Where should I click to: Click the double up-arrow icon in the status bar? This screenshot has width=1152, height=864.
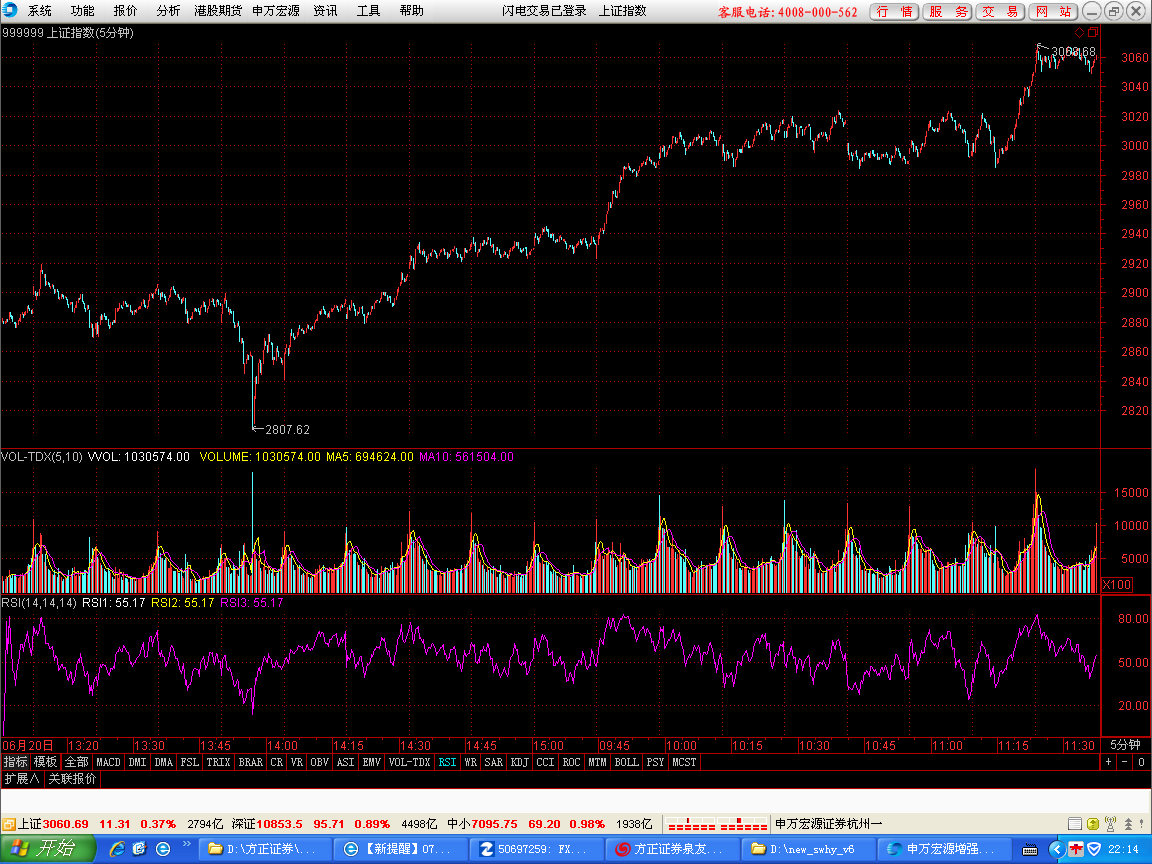1128,824
